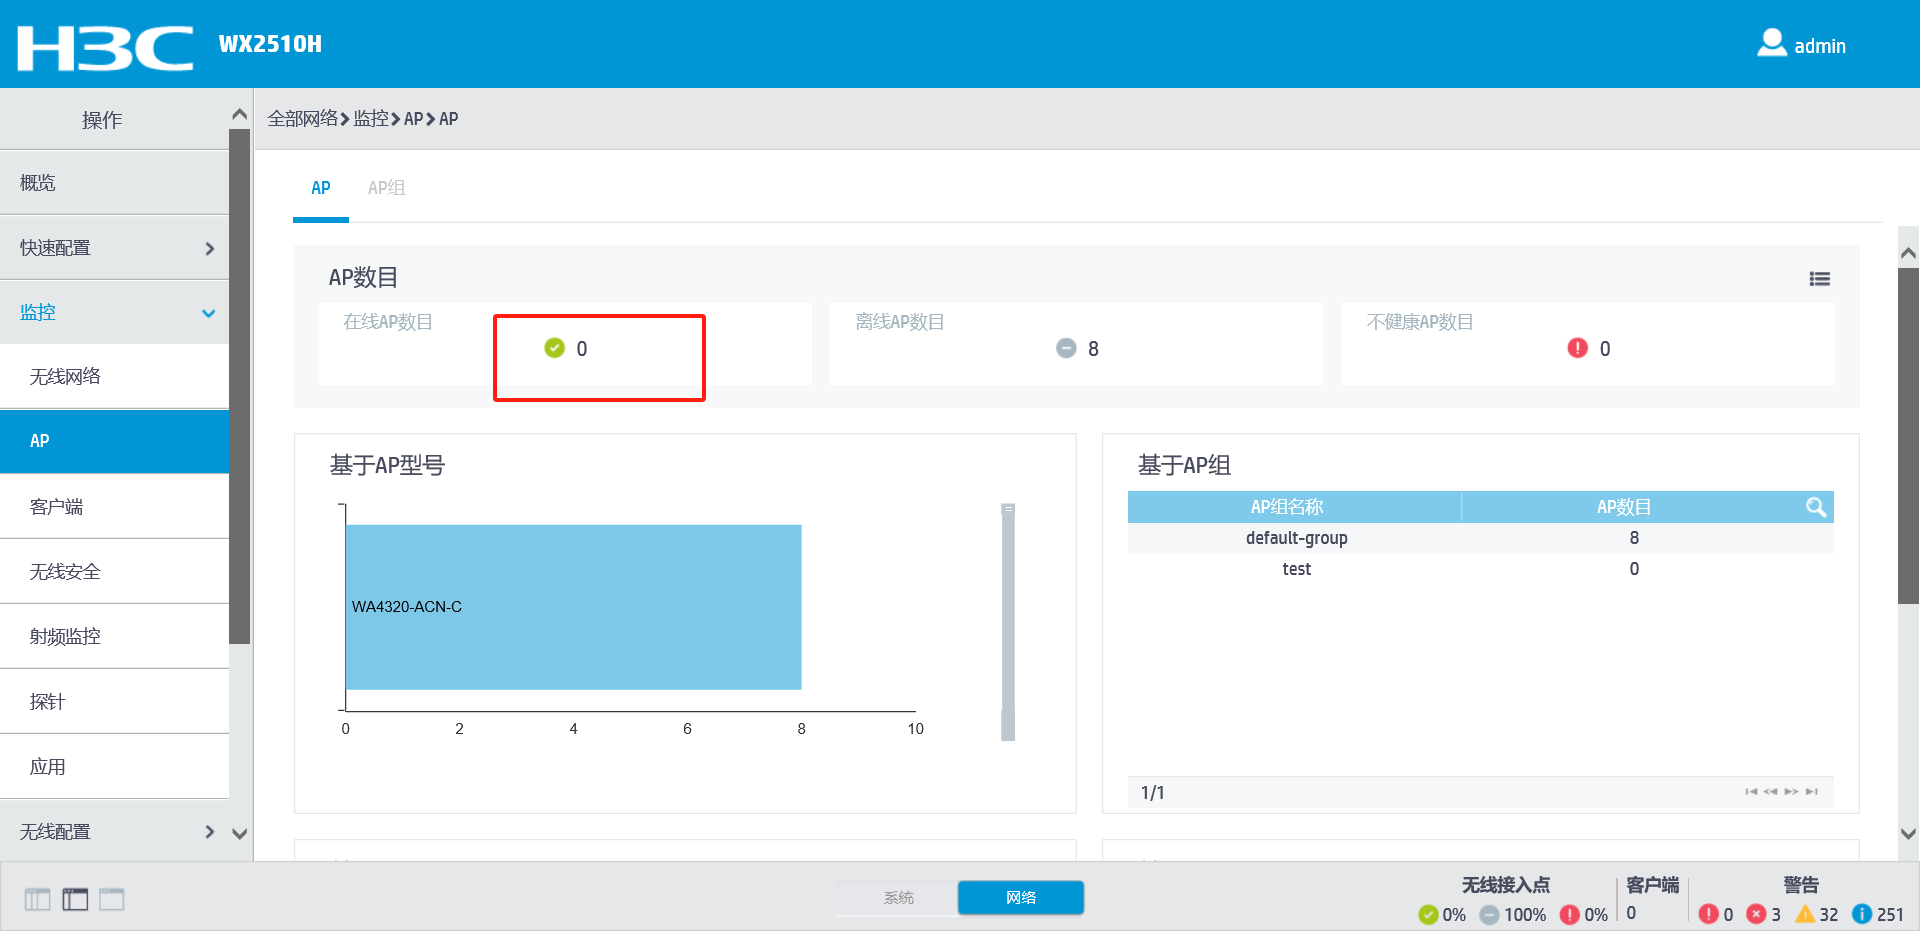The height and width of the screenshot is (931, 1920).
Task: Open the admin user account icon
Action: pyautogui.click(x=1772, y=43)
